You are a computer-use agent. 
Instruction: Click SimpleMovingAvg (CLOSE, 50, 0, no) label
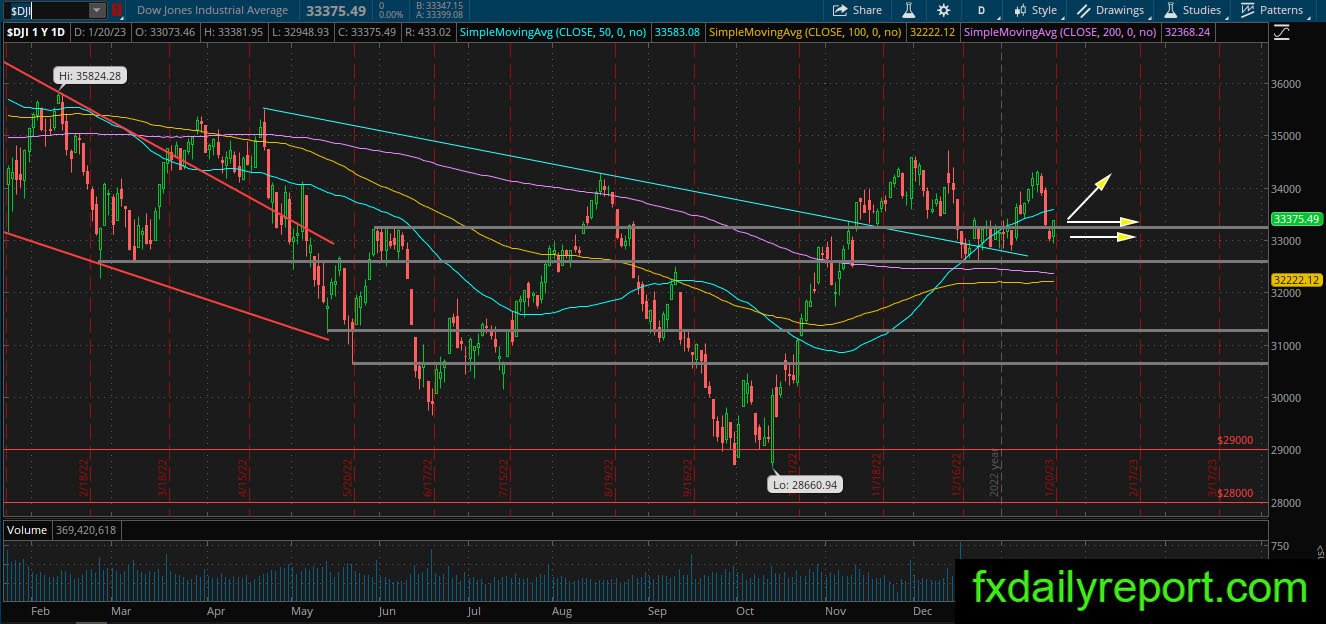pyautogui.click(x=553, y=32)
